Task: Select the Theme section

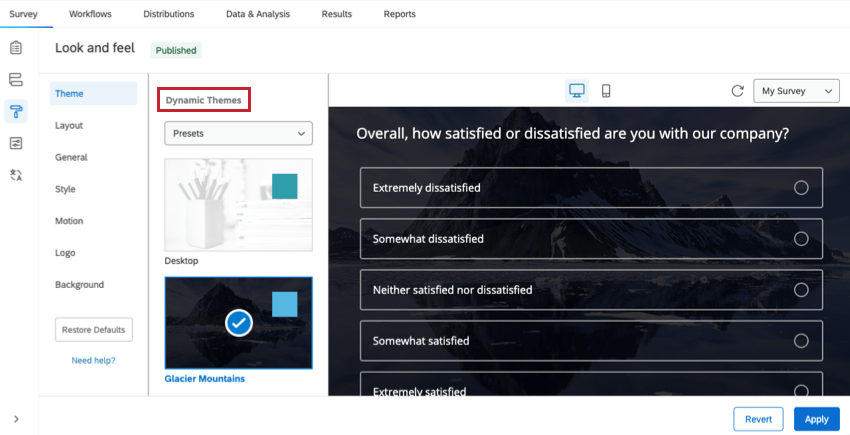Action: [x=93, y=93]
